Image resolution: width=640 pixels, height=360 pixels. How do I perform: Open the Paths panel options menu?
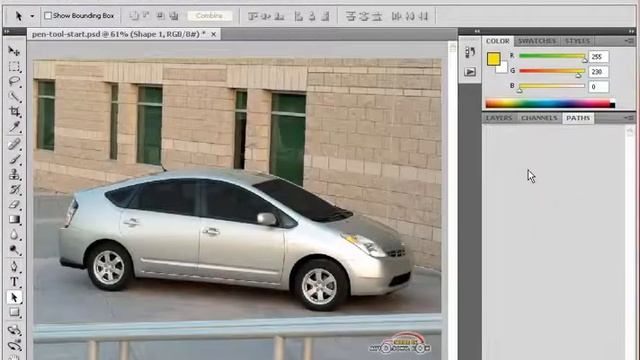(x=629, y=118)
